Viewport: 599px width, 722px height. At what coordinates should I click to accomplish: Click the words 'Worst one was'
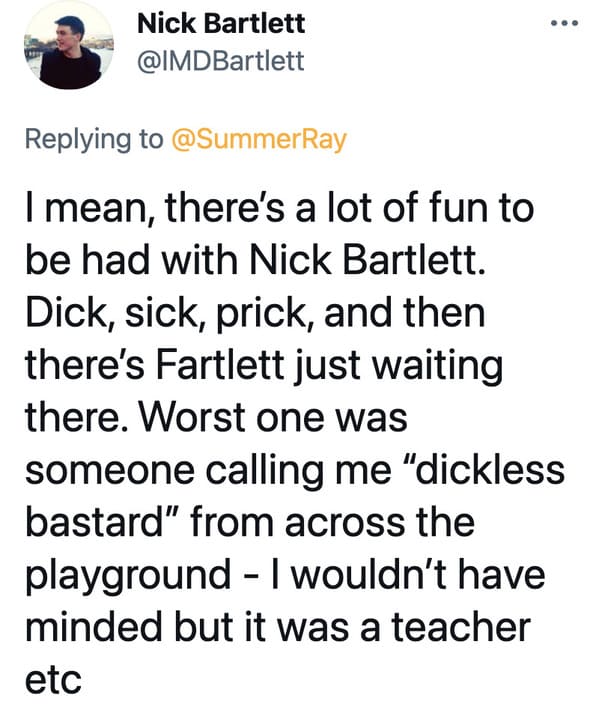pyautogui.click(x=273, y=418)
